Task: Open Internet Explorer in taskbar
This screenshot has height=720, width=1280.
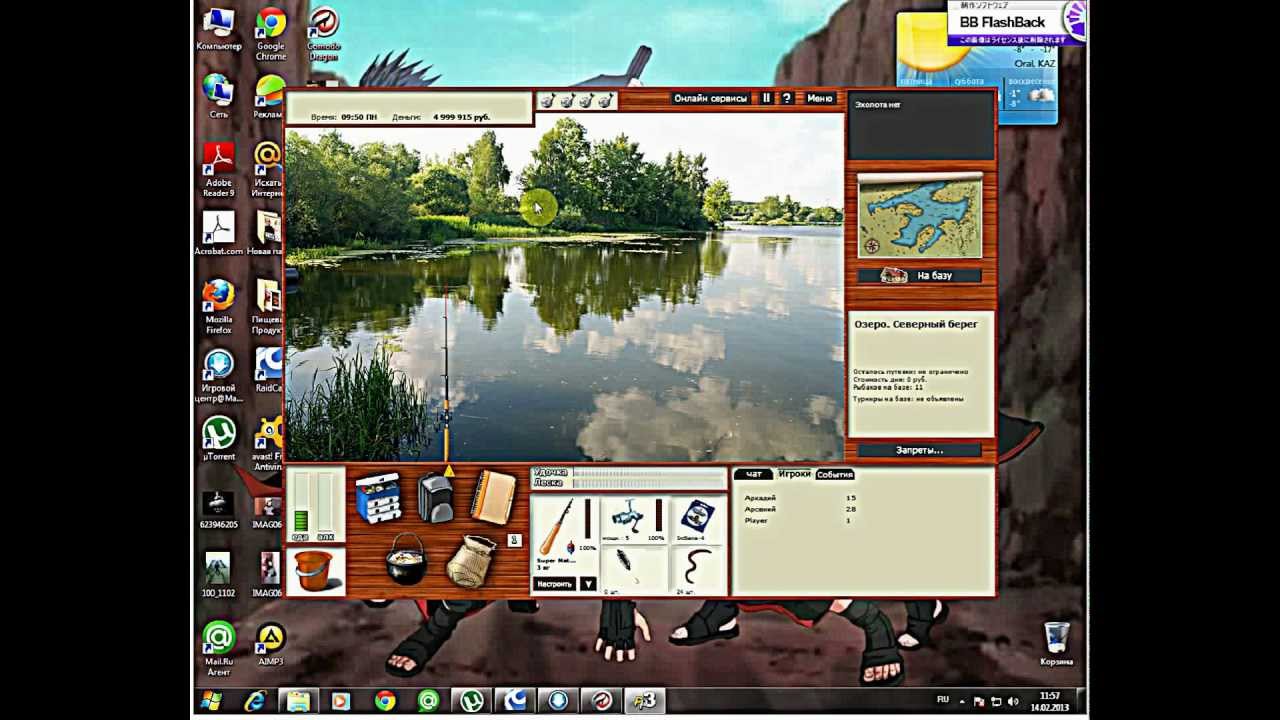Action: tap(255, 701)
